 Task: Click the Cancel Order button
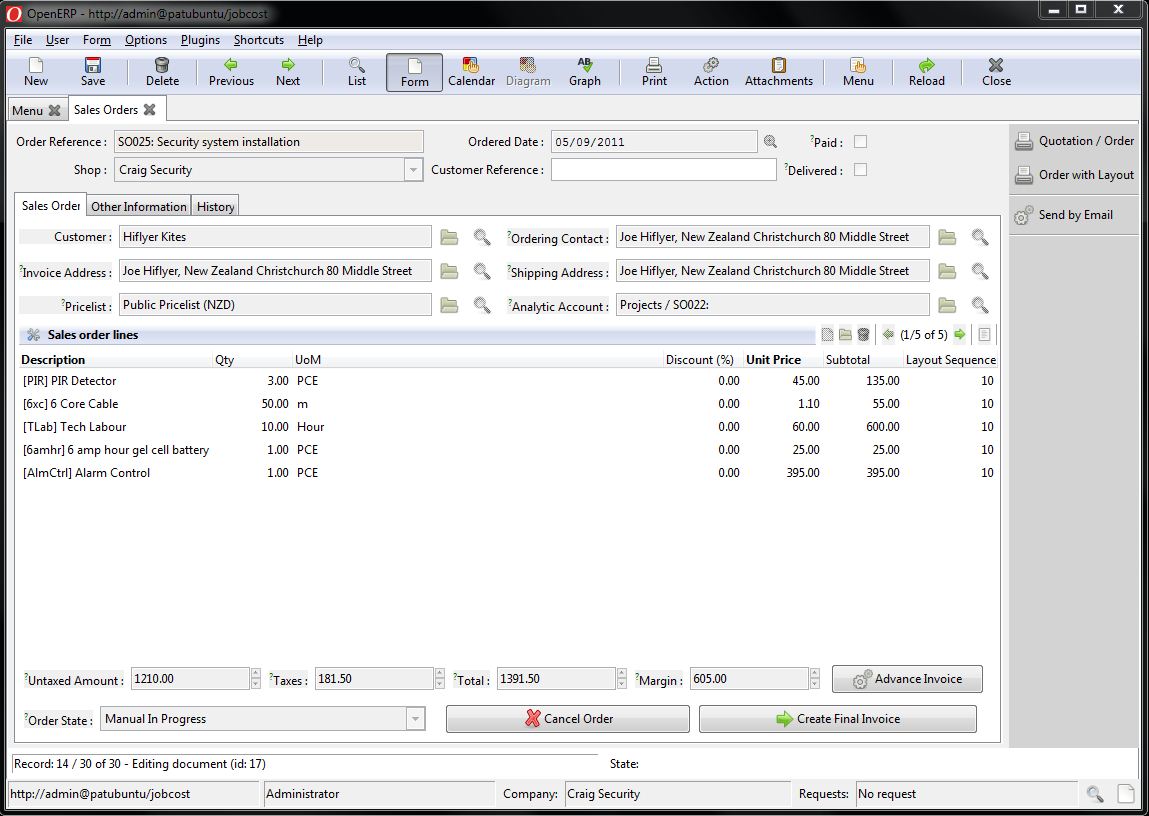(x=567, y=719)
